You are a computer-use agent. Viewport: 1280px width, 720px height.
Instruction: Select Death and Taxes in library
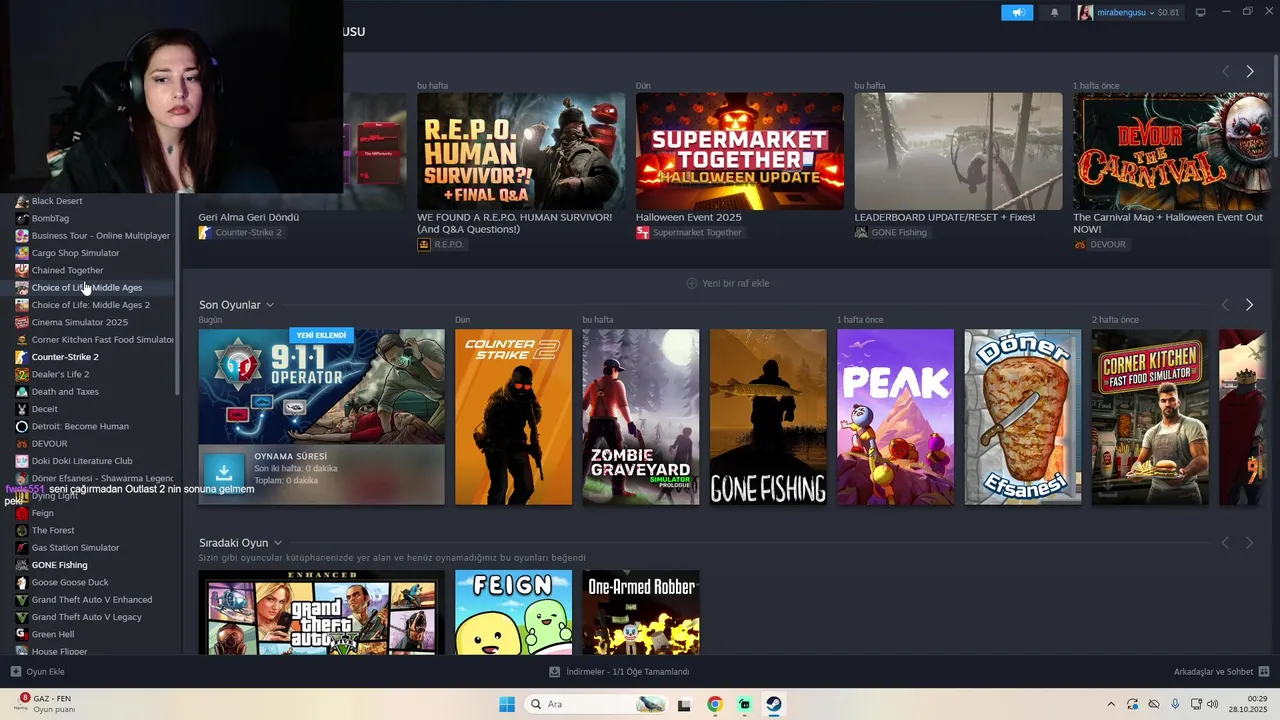[65, 392]
